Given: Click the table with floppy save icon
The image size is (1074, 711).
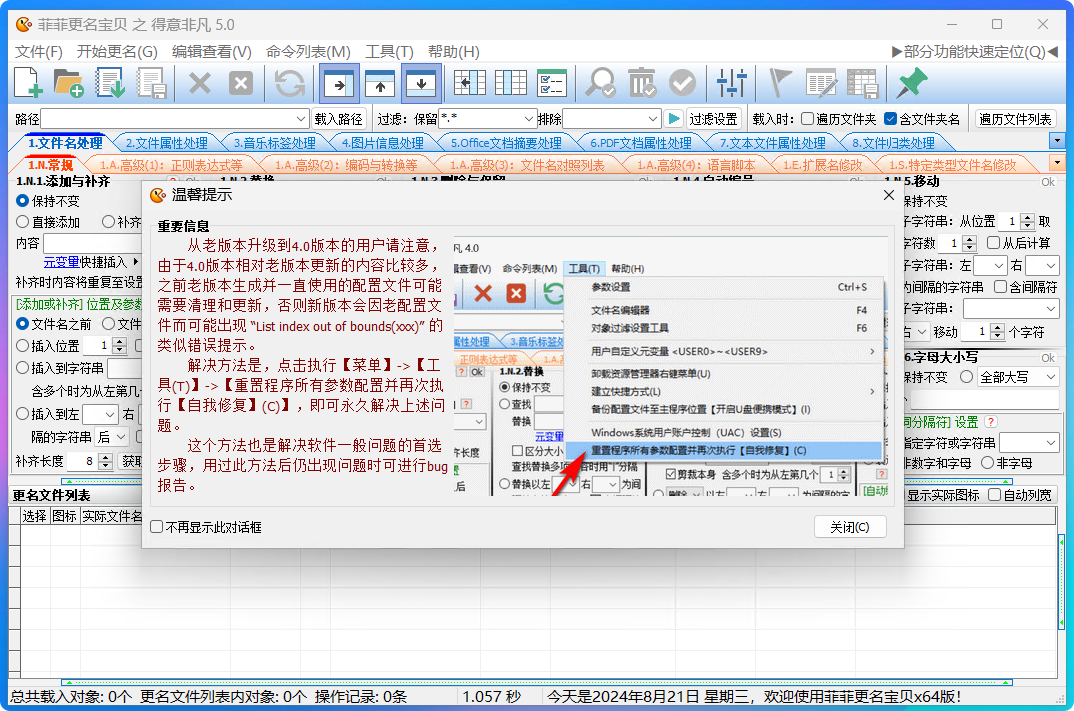Looking at the screenshot, I should (862, 84).
